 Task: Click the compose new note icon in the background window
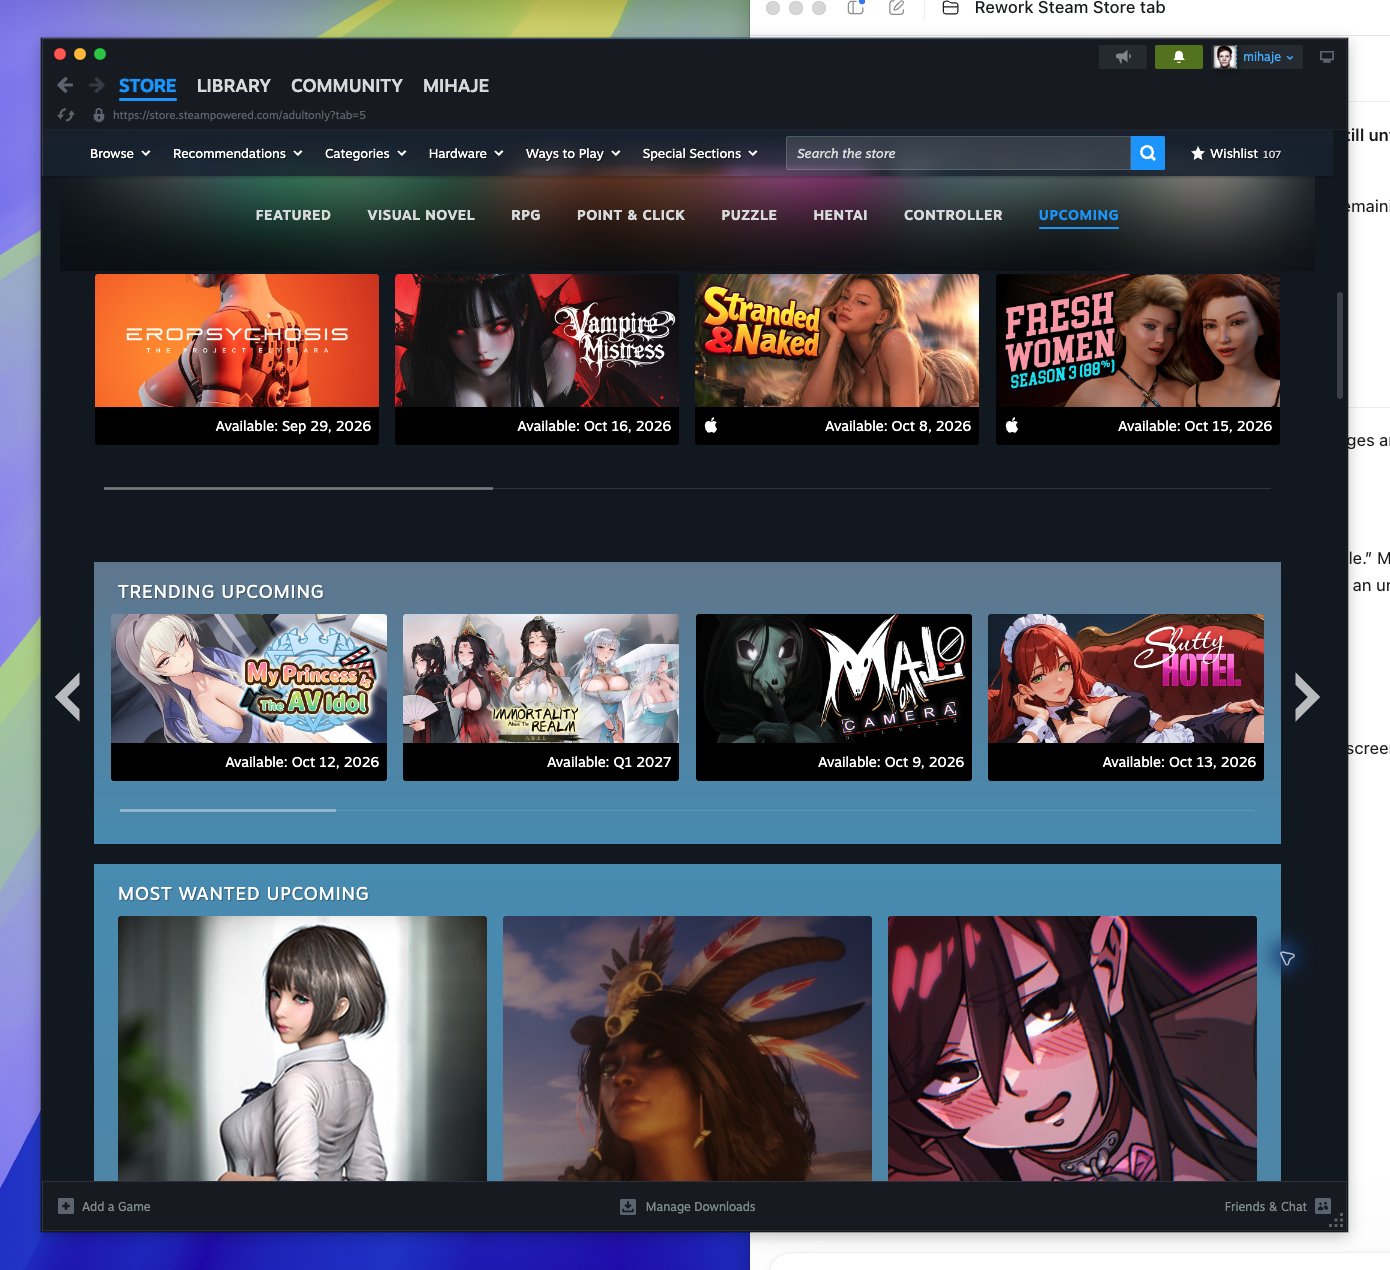point(897,8)
